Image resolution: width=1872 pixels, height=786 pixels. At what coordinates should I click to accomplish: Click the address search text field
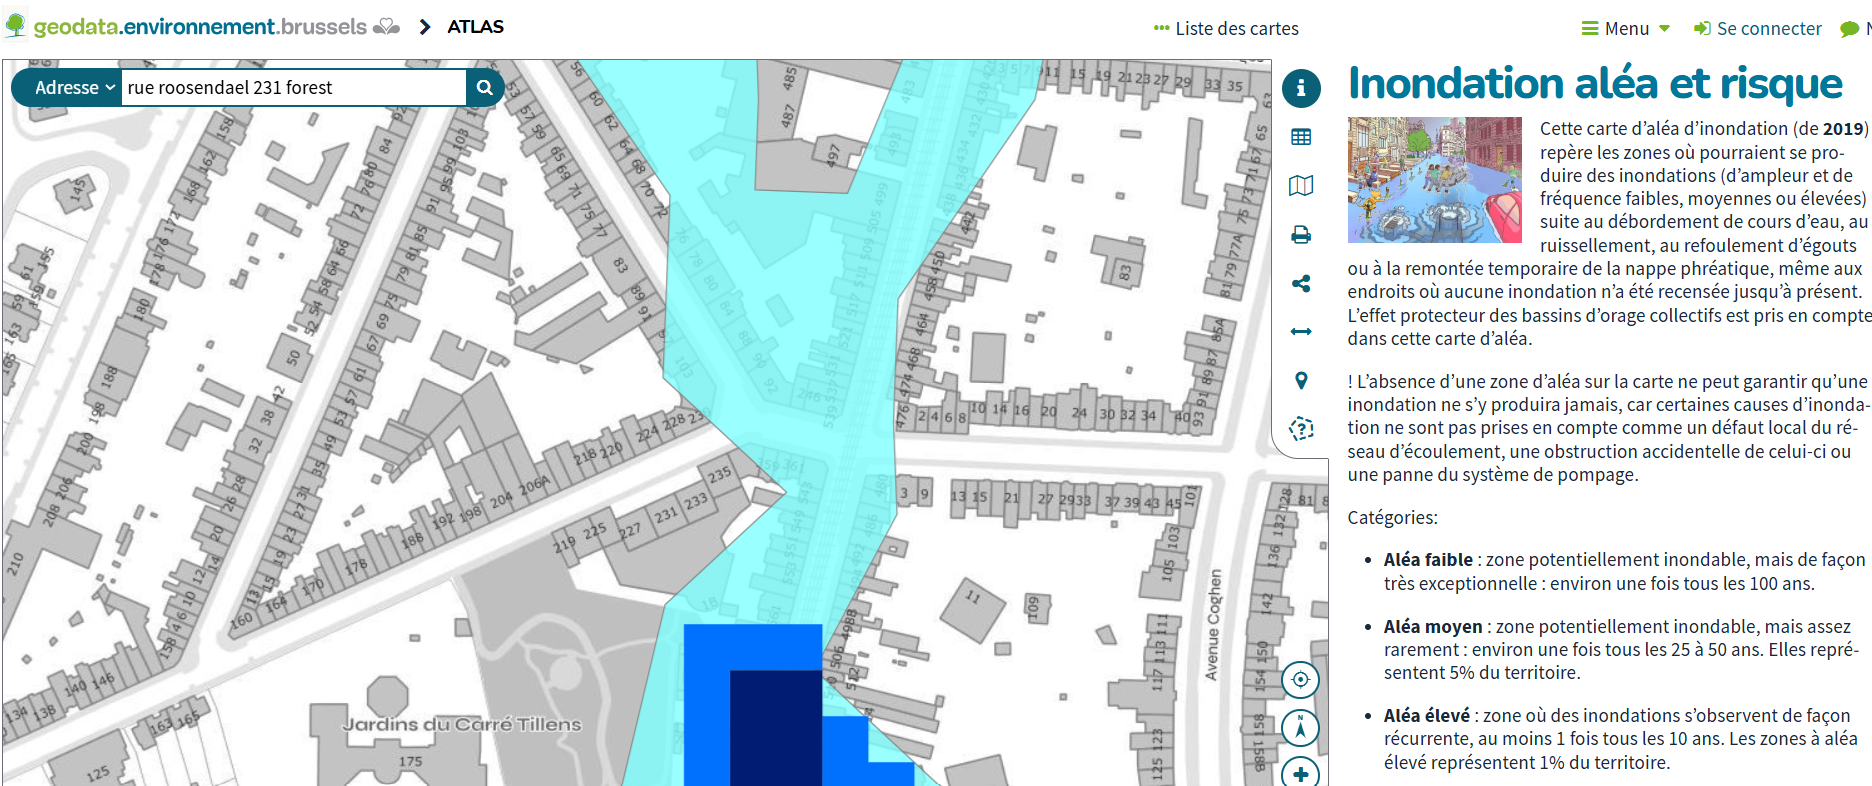(x=293, y=88)
